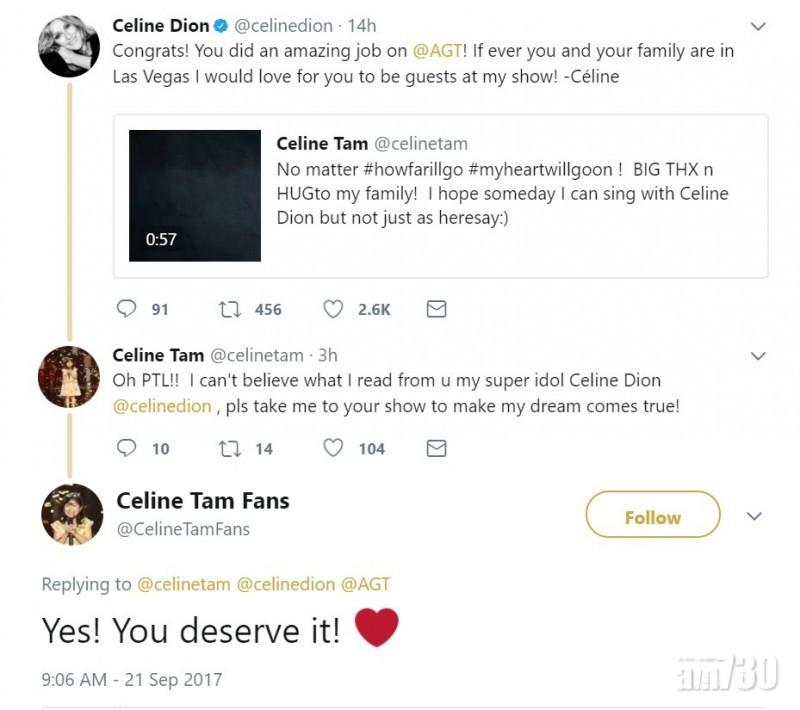Play the 0:57 video thumbnail
The height and width of the screenshot is (710, 800).
pyautogui.click(x=195, y=195)
